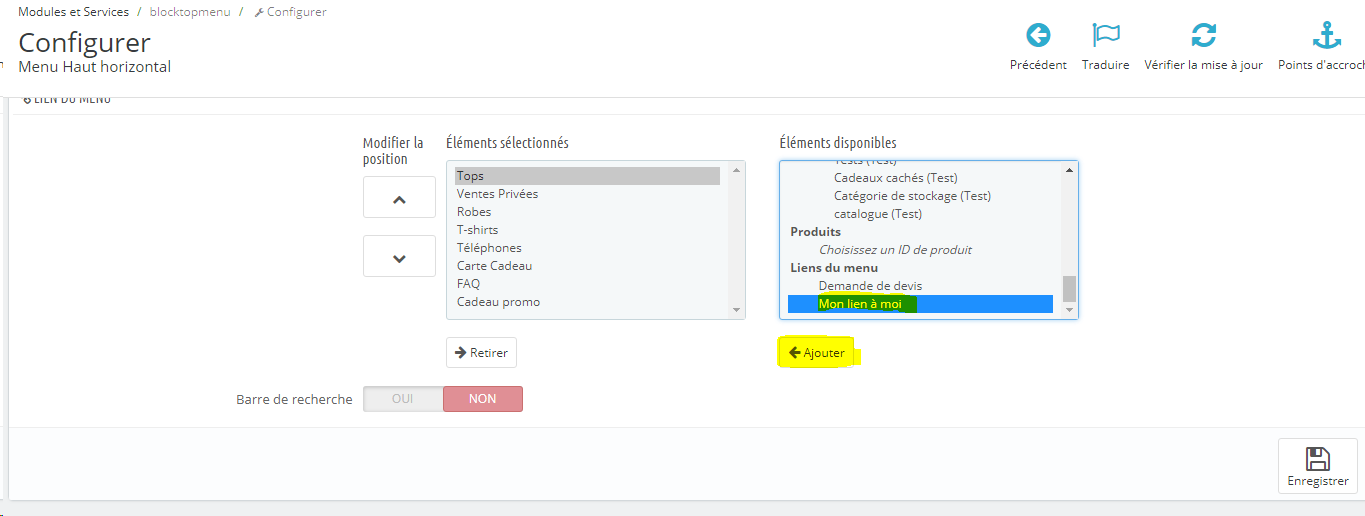Click up arrow of Éléments sélectionnés scrollbar

(x=737, y=170)
